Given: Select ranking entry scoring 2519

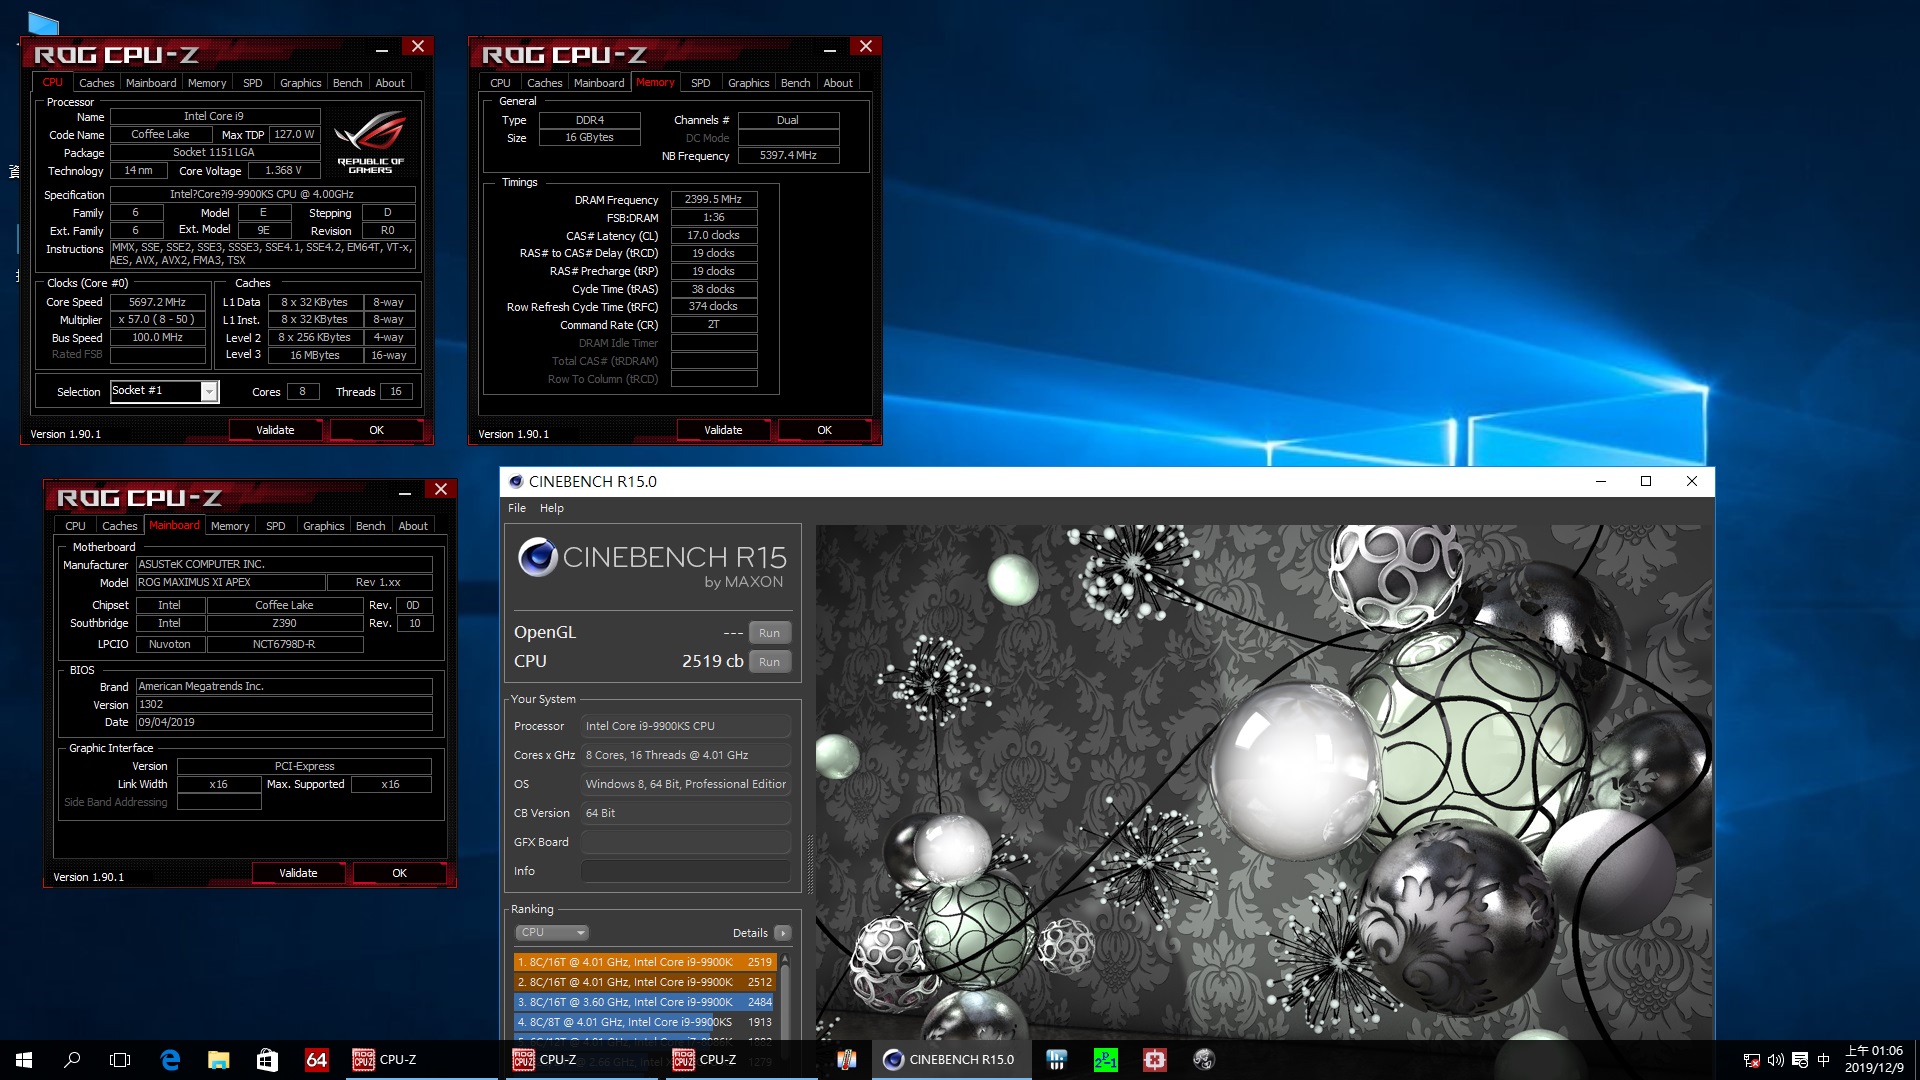Looking at the screenshot, I should (x=645, y=962).
